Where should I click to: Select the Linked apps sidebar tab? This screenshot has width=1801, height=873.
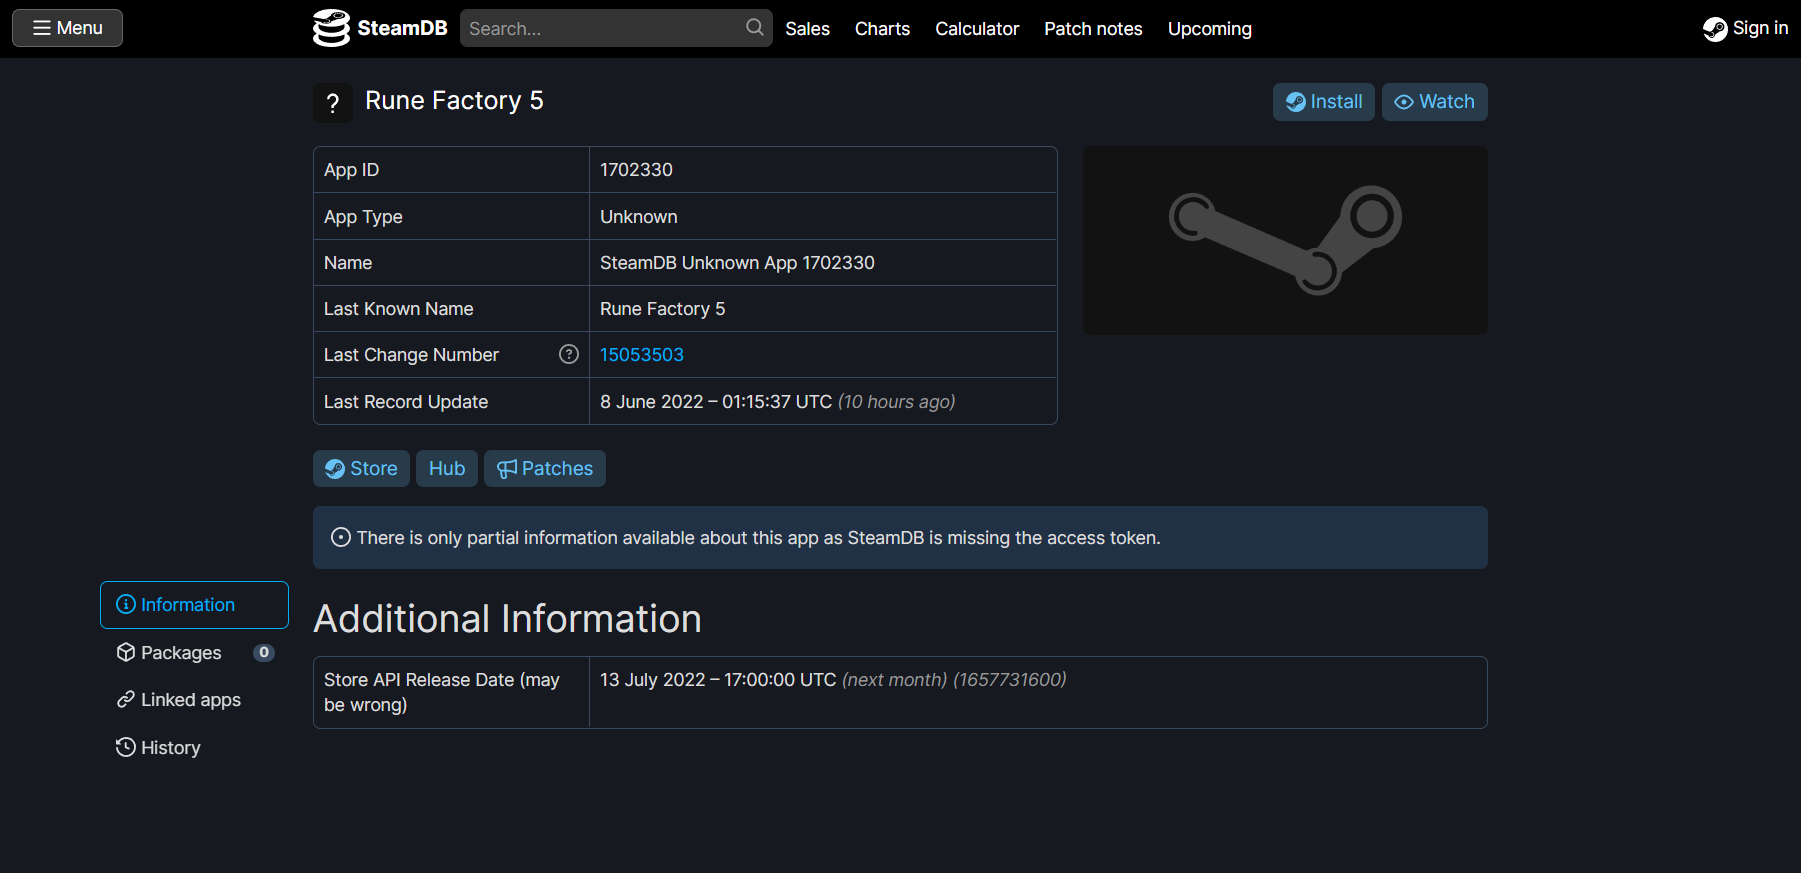194,700
